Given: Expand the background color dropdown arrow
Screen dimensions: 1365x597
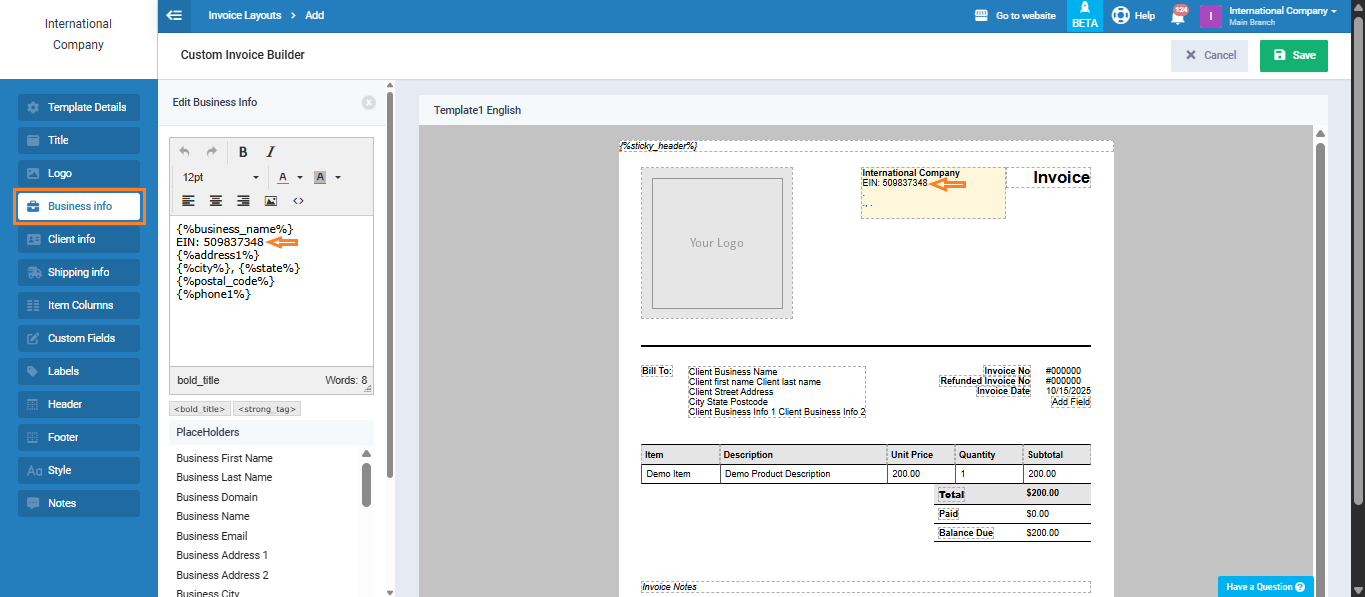Looking at the screenshot, I should (x=338, y=178).
